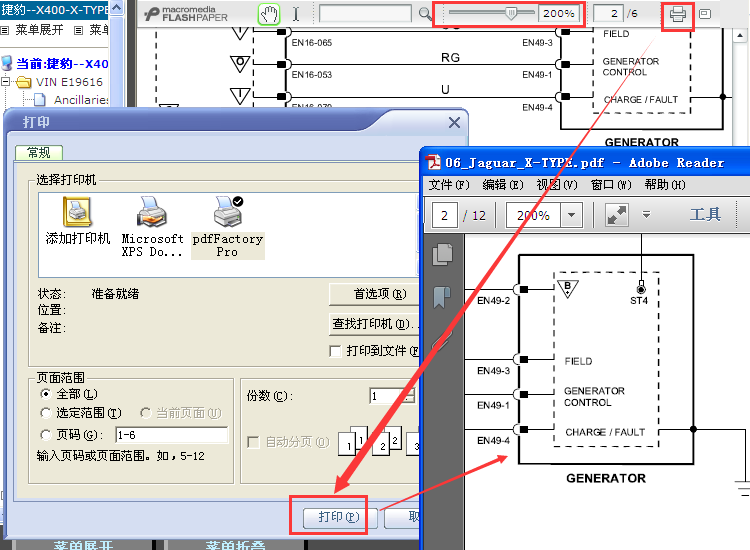The image size is (750, 550).
Task: Adjust the FlashPaper zoom slider handle
Action: pyautogui.click(x=511, y=13)
